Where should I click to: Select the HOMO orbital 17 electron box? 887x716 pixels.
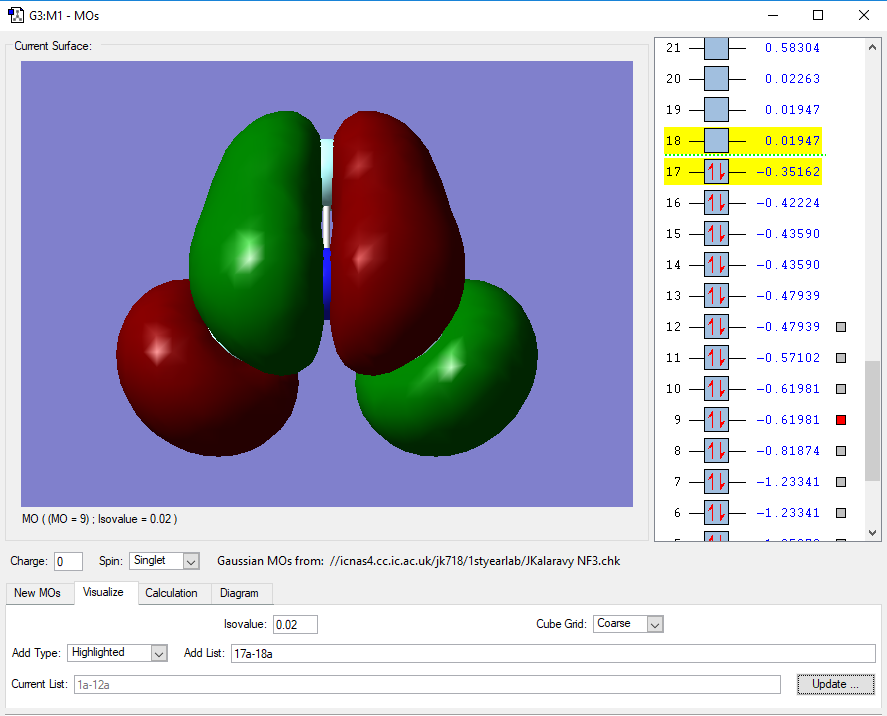(716, 172)
